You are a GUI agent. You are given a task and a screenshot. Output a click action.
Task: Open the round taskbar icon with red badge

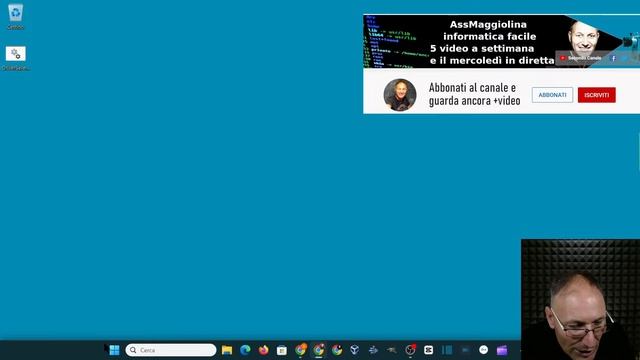pos(410,350)
